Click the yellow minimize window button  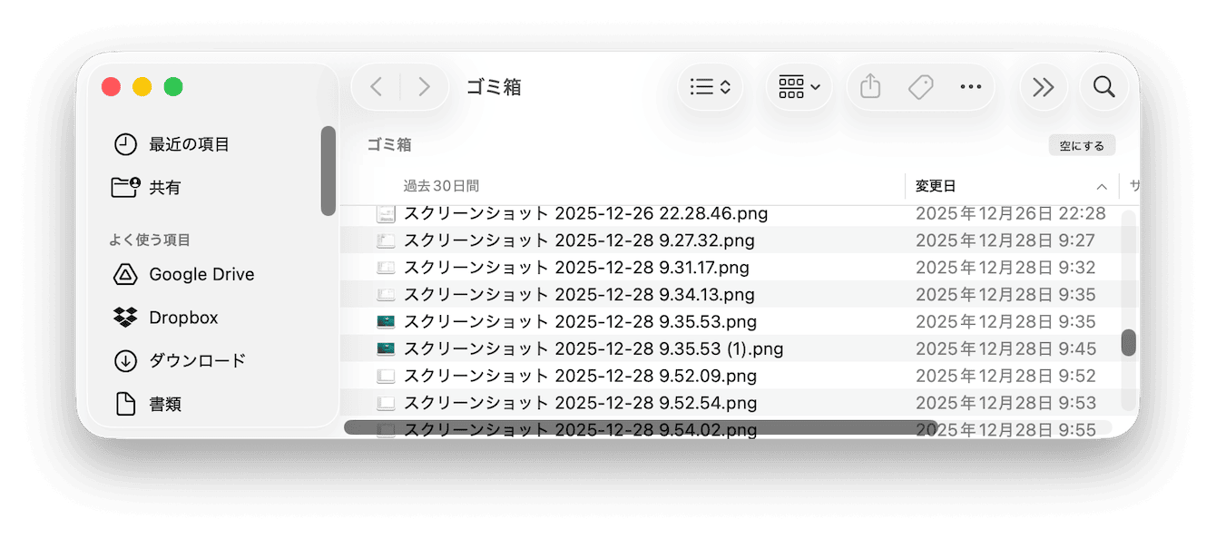click(142, 87)
